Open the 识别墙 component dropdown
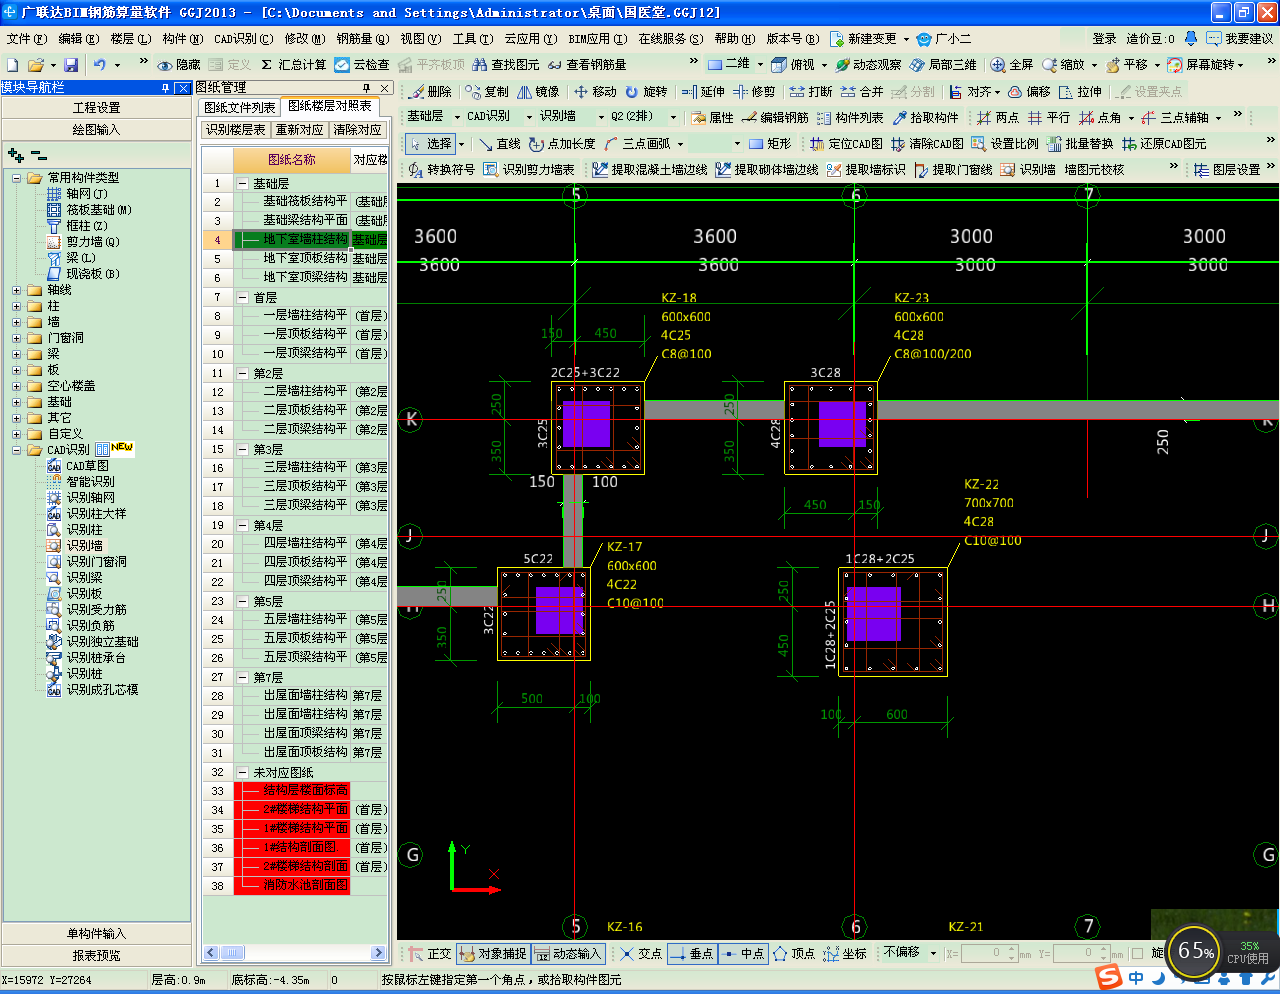The width and height of the screenshot is (1280, 994). (x=600, y=117)
